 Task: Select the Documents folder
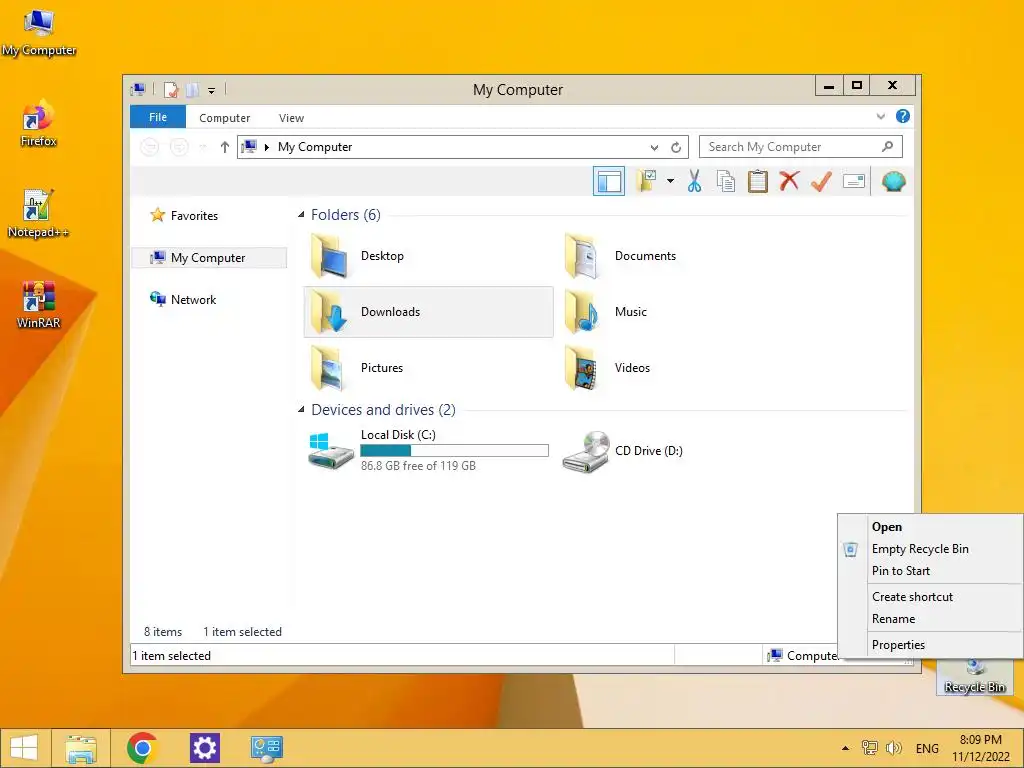pyautogui.click(x=682, y=256)
